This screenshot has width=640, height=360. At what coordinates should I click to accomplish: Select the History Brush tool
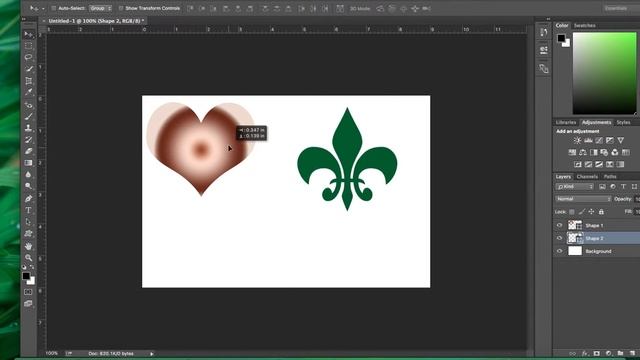point(28,140)
